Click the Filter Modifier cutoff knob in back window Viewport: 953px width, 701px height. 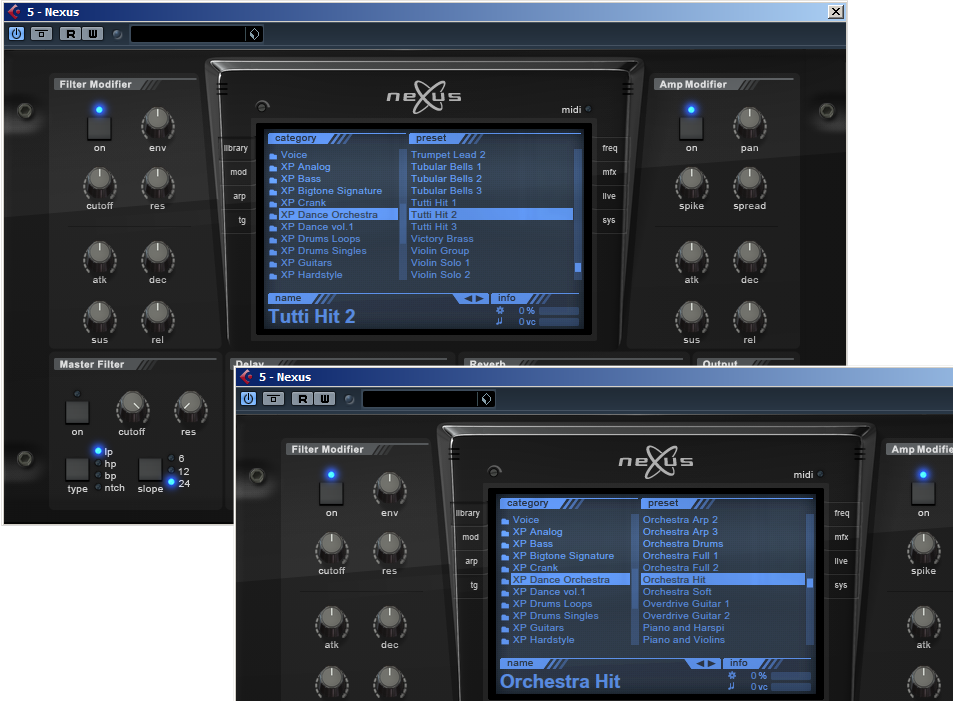(x=99, y=183)
